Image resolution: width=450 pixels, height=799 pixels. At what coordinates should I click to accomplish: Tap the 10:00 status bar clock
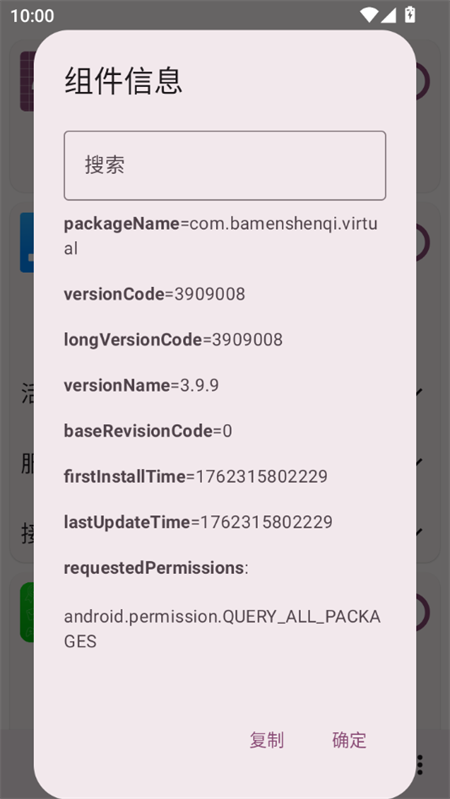pos(32,15)
